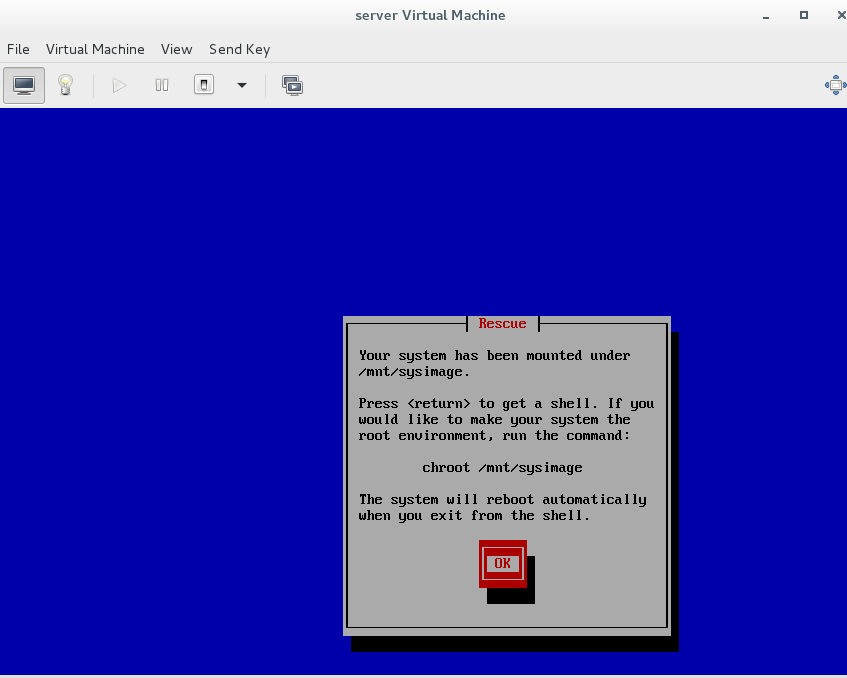Expand the shutdown options dropdown arrow
Screen dimensions: 847x678
(242, 85)
